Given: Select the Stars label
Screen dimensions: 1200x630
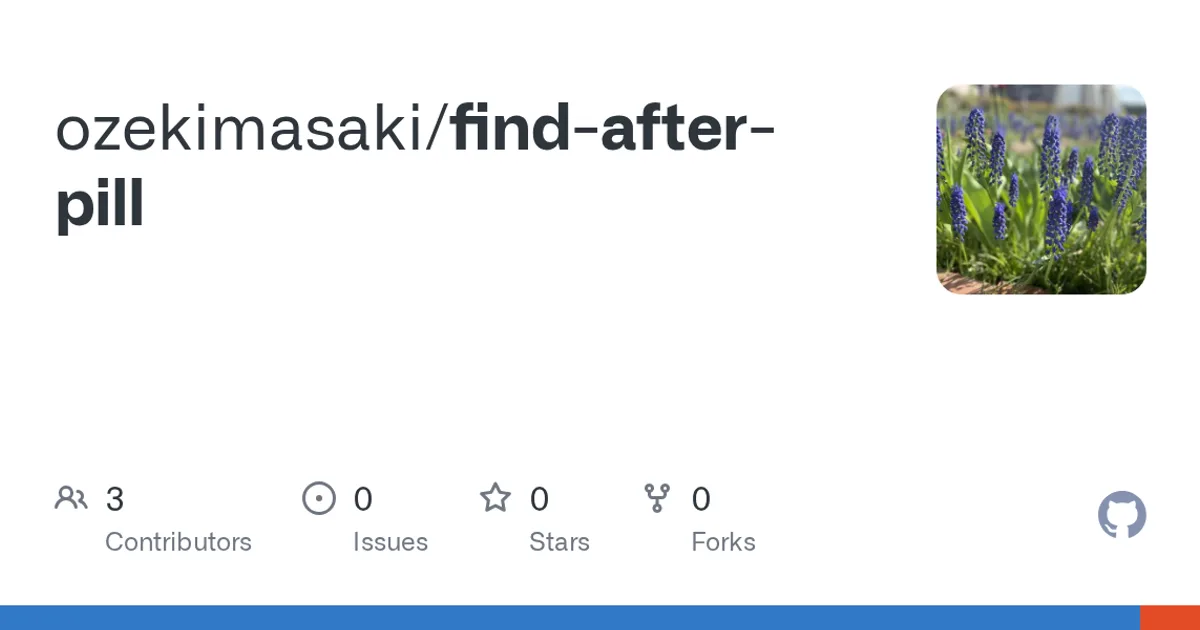Looking at the screenshot, I should click(559, 542).
